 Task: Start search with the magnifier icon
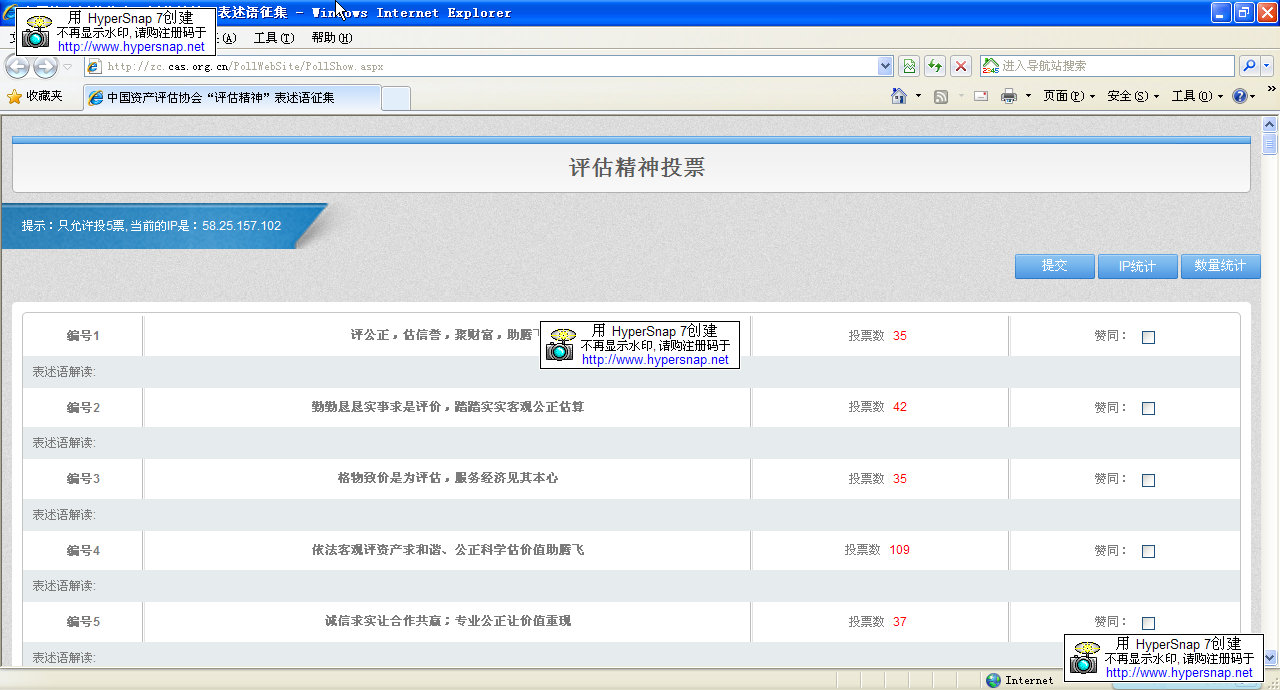[x=1249, y=66]
